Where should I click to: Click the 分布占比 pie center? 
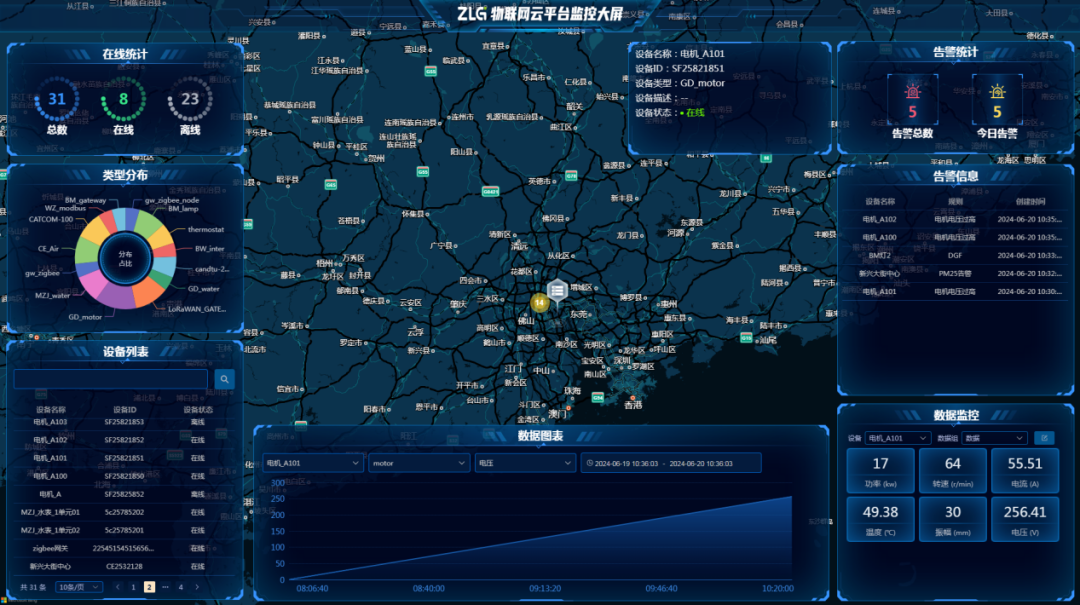coord(125,258)
